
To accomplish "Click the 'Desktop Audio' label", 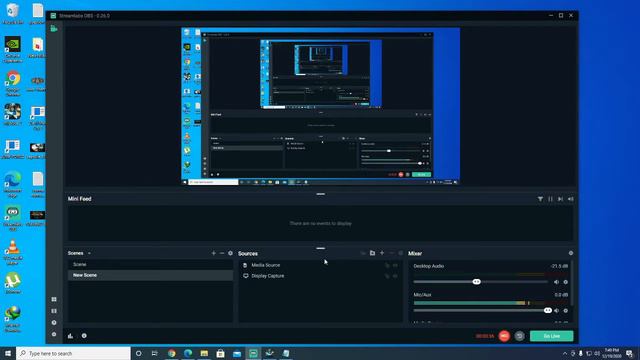I will [x=429, y=266].
